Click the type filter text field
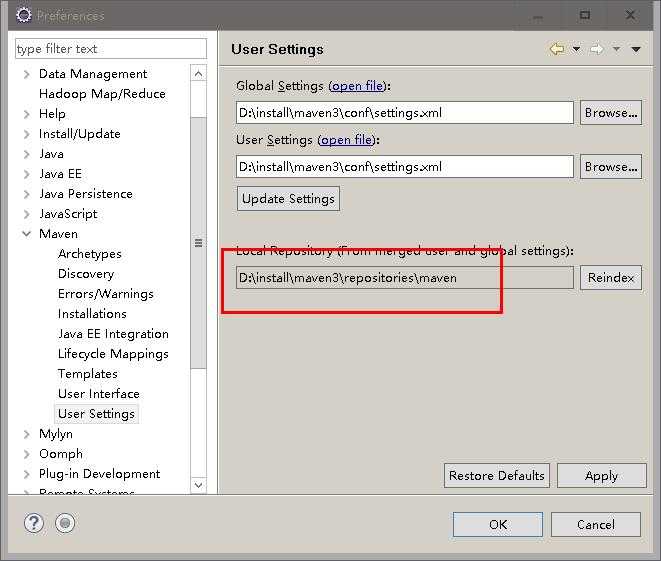 pos(111,49)
